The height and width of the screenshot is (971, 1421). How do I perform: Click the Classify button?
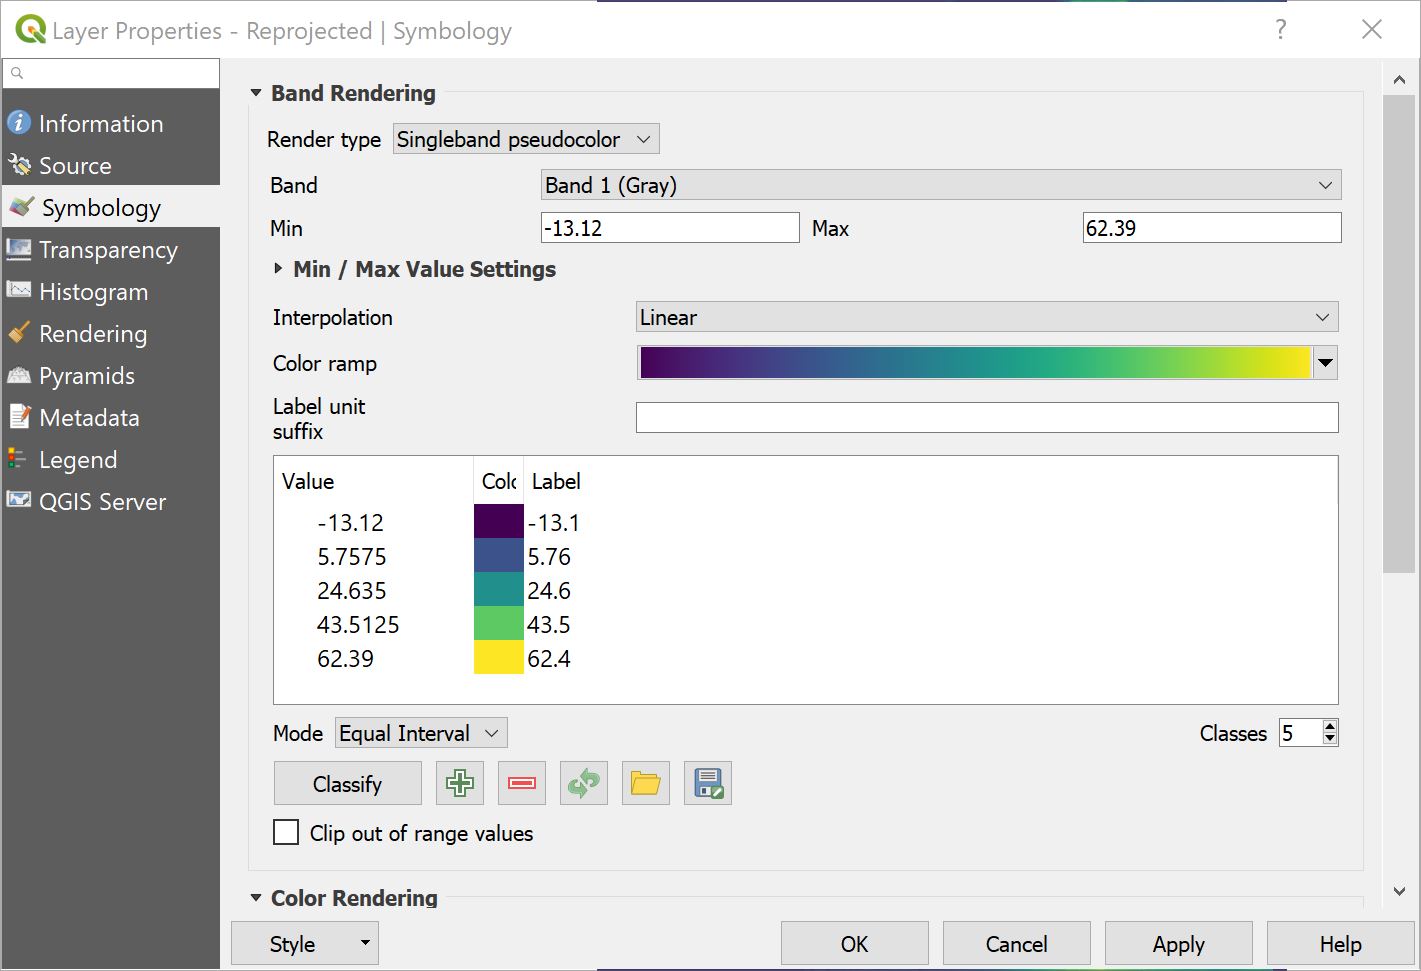pyautogui.click(x=347, y=783)
